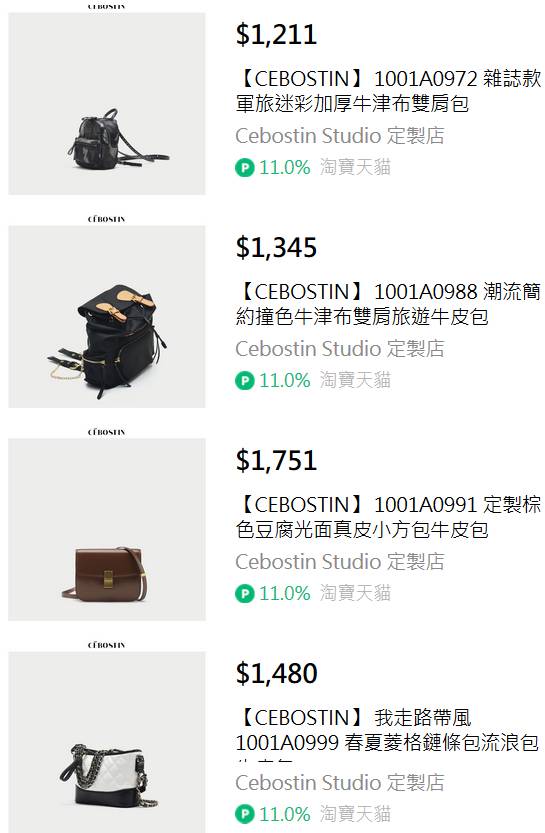The image size is (545, 833).
Task: Click the green P icon beside $1,211 item's 11.0%
Action: (244, 168)
